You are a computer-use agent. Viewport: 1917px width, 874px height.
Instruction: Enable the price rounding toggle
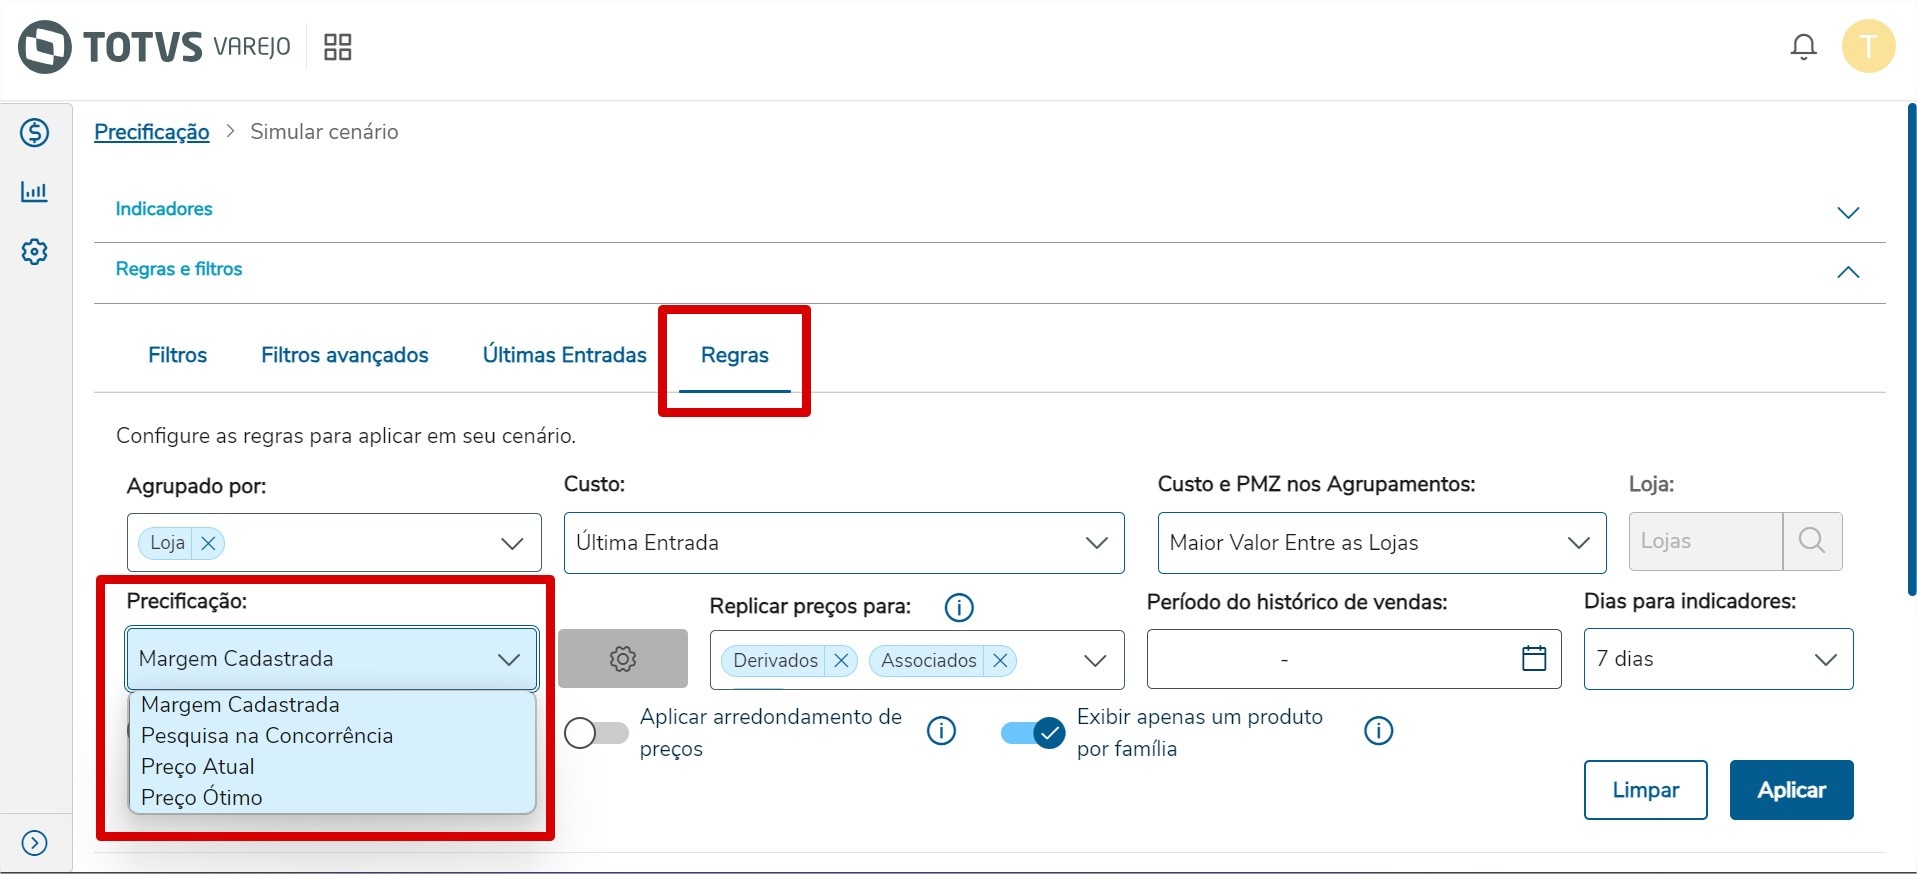pos(596,733)
